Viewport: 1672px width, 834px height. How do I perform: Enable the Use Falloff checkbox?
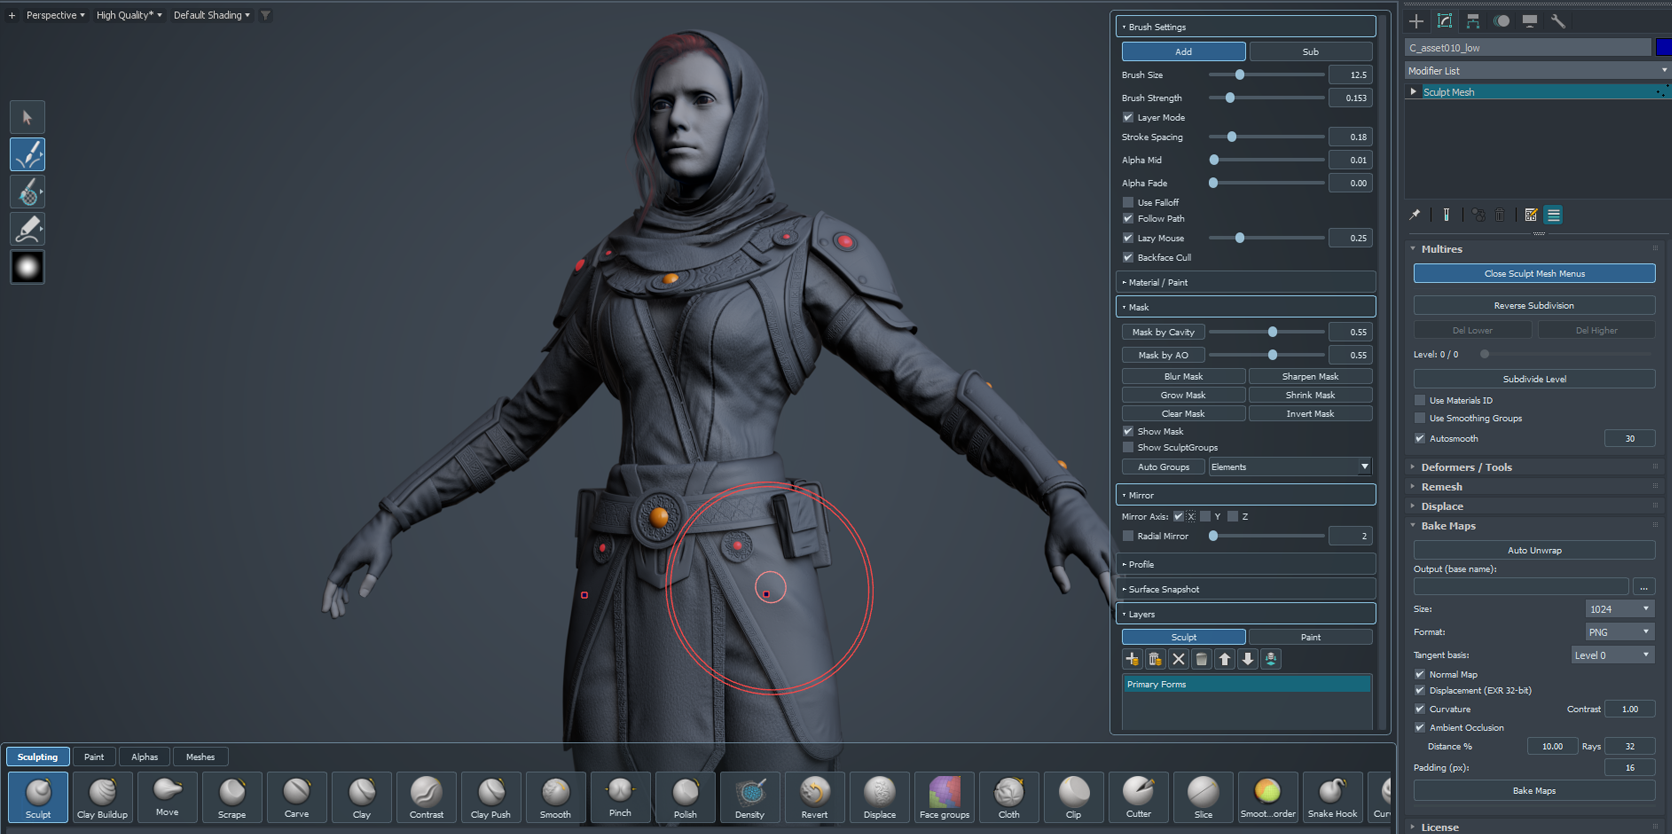coord(1128,202)
